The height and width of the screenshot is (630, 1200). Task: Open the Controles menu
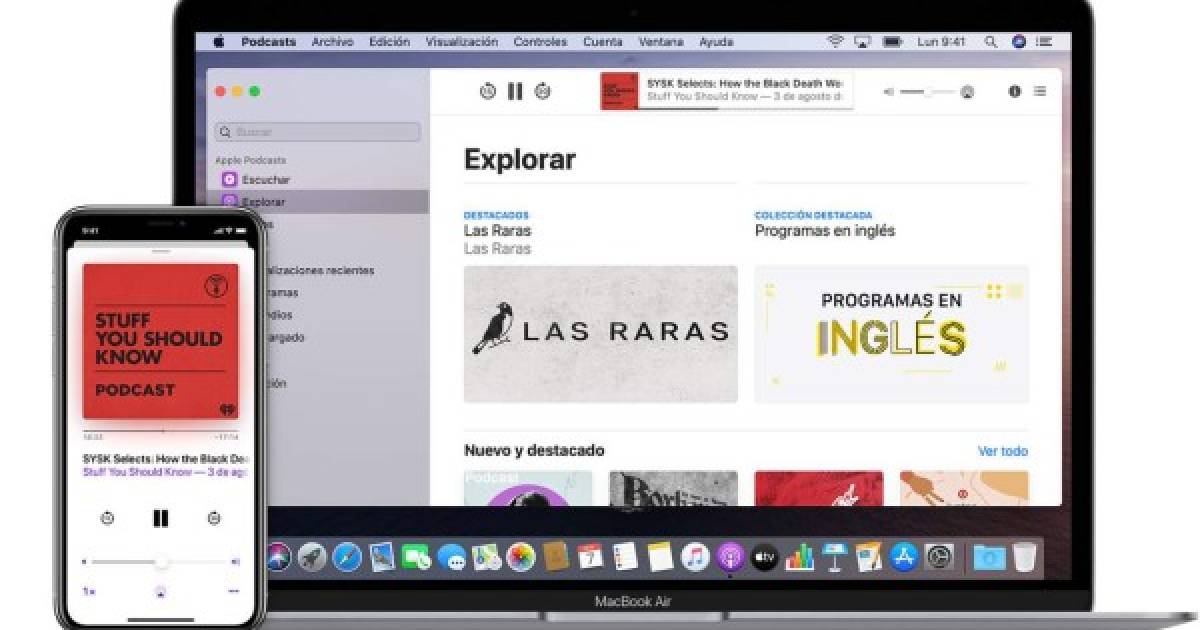pos(540,42)
